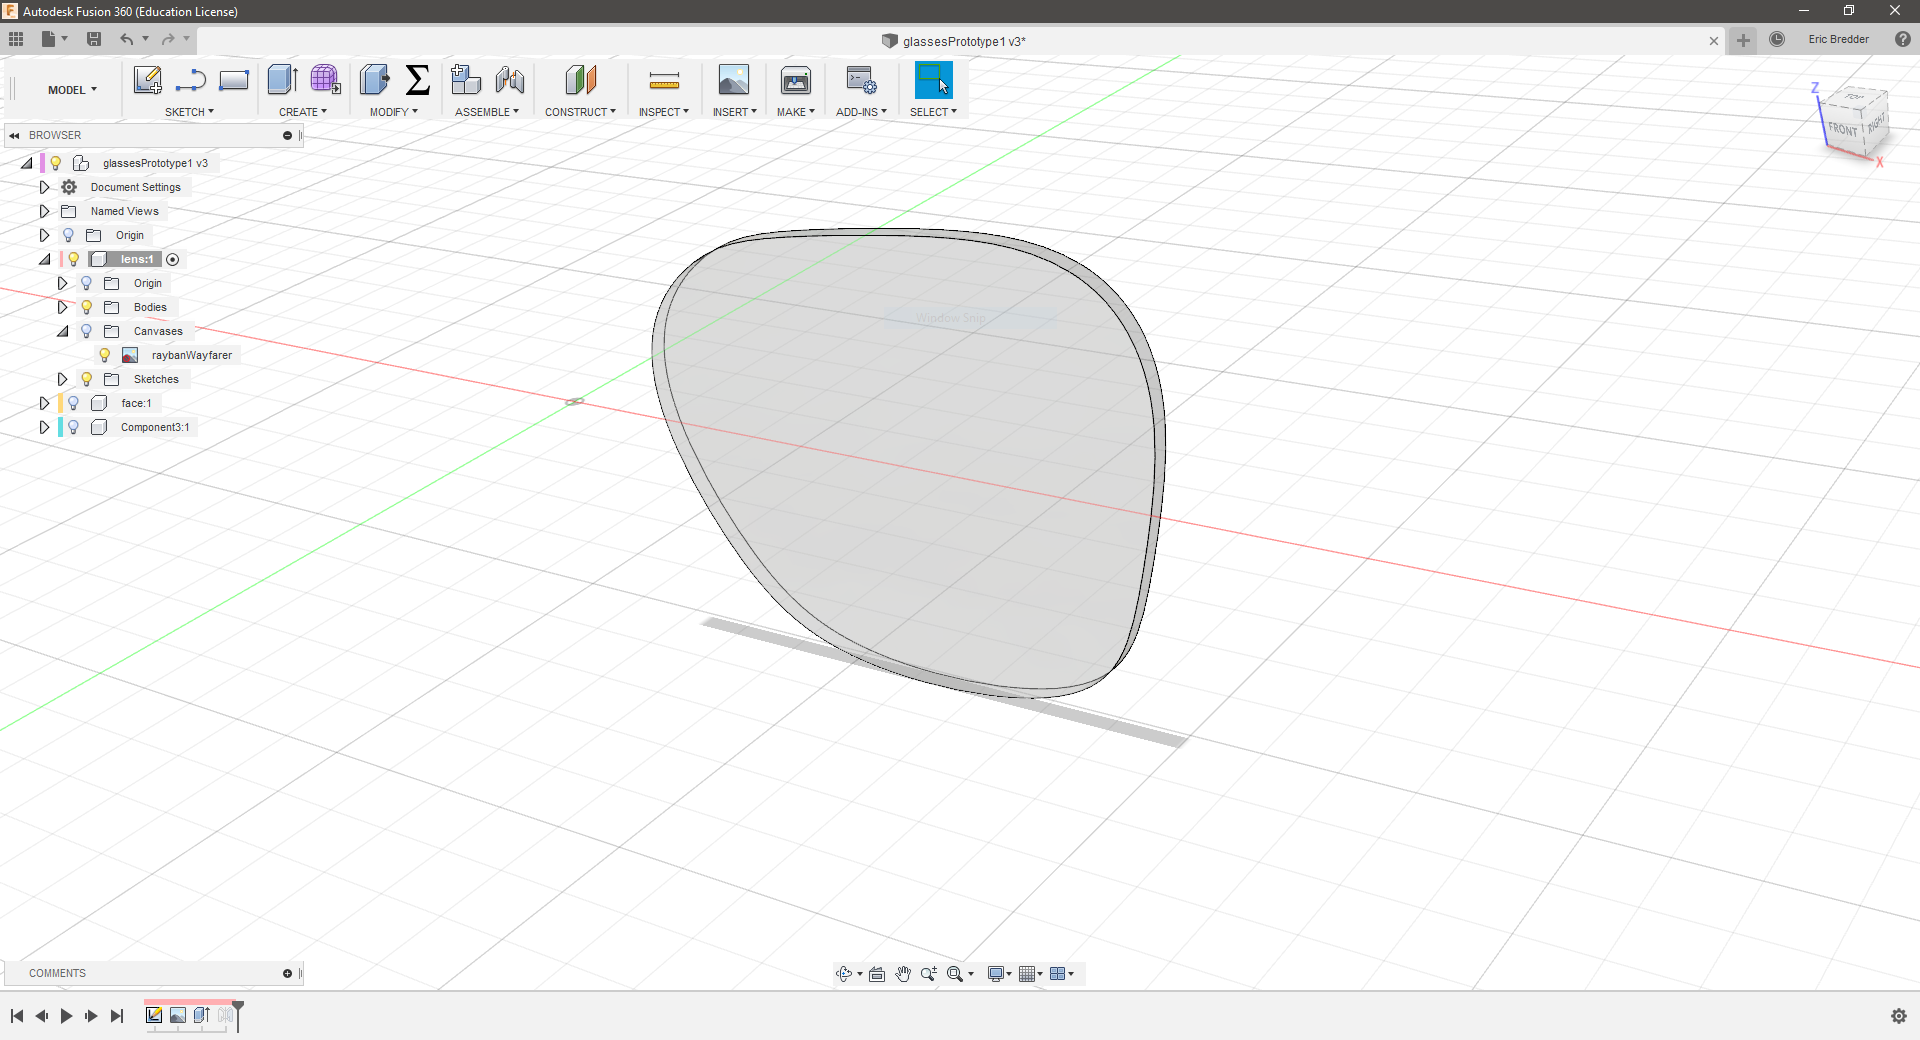Screen dimensions: 1920x1040
Task: Open the MODIFY menu
Action: [x=393, y=112]
